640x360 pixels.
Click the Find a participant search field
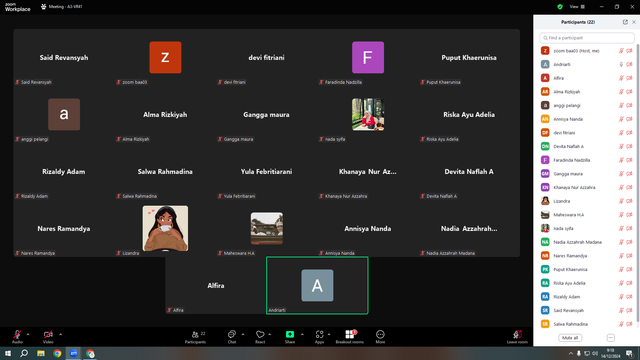pos(587,38)
